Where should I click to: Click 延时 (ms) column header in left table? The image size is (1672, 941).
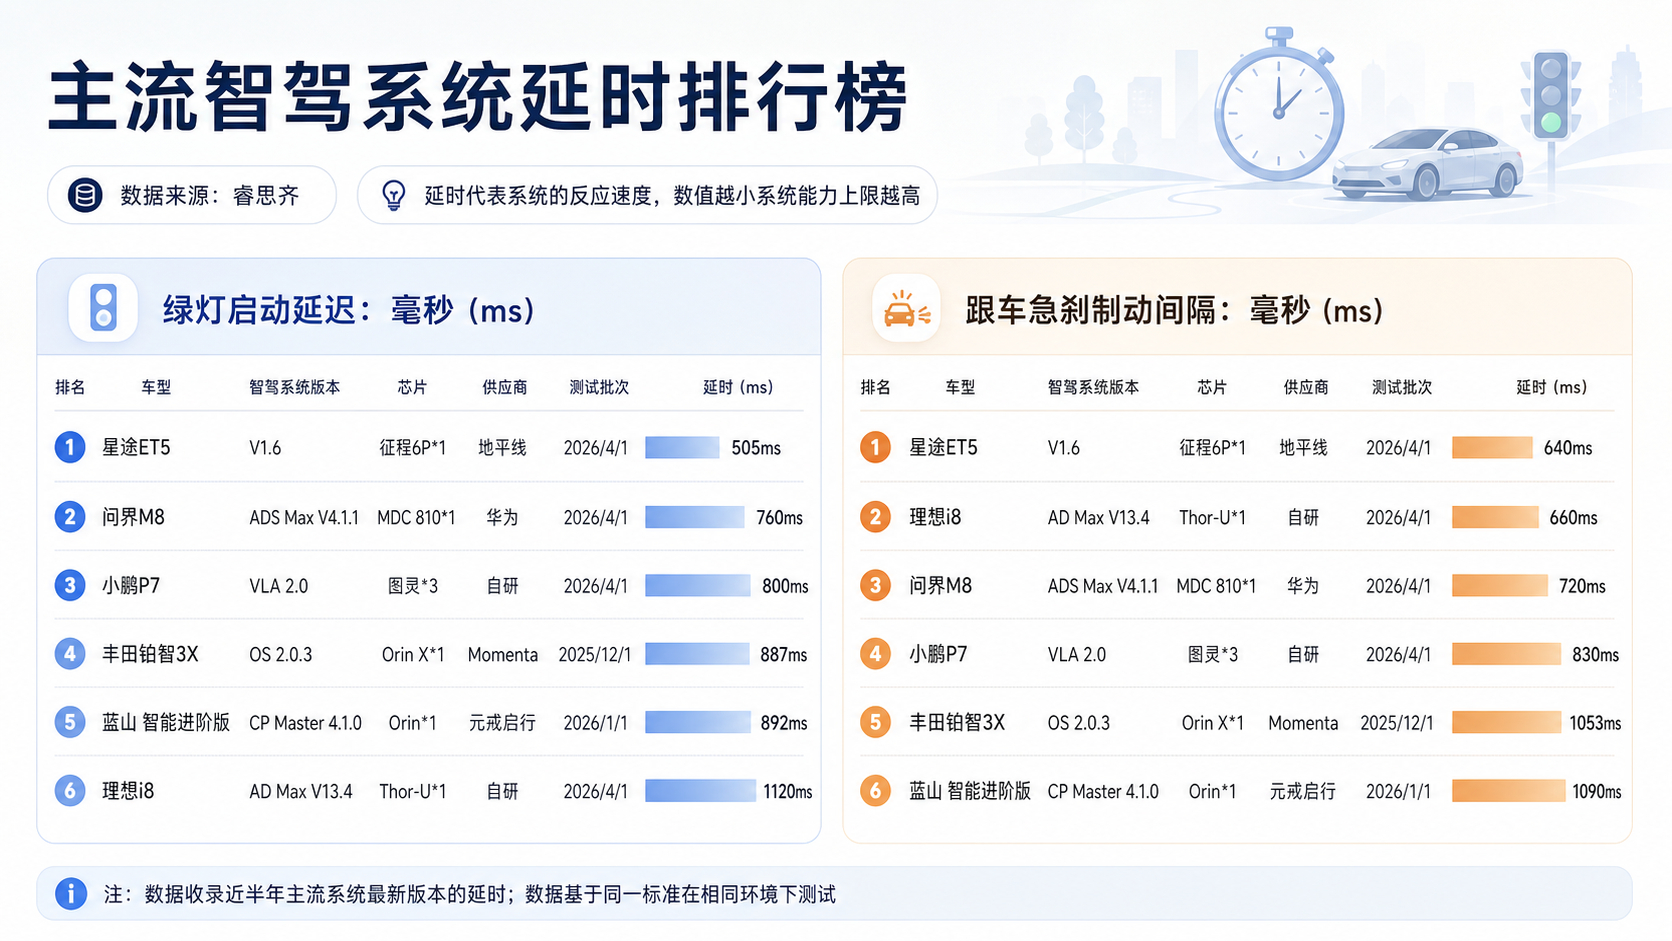(x=738, y=387)
